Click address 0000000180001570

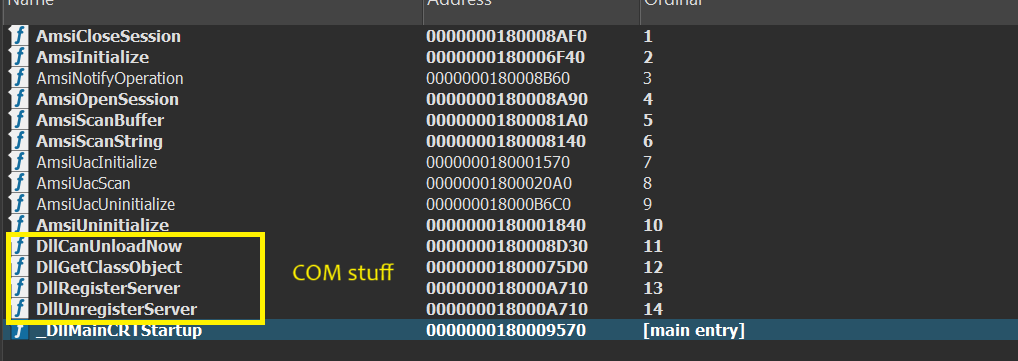pyautogui.click(x=498, y=162)
